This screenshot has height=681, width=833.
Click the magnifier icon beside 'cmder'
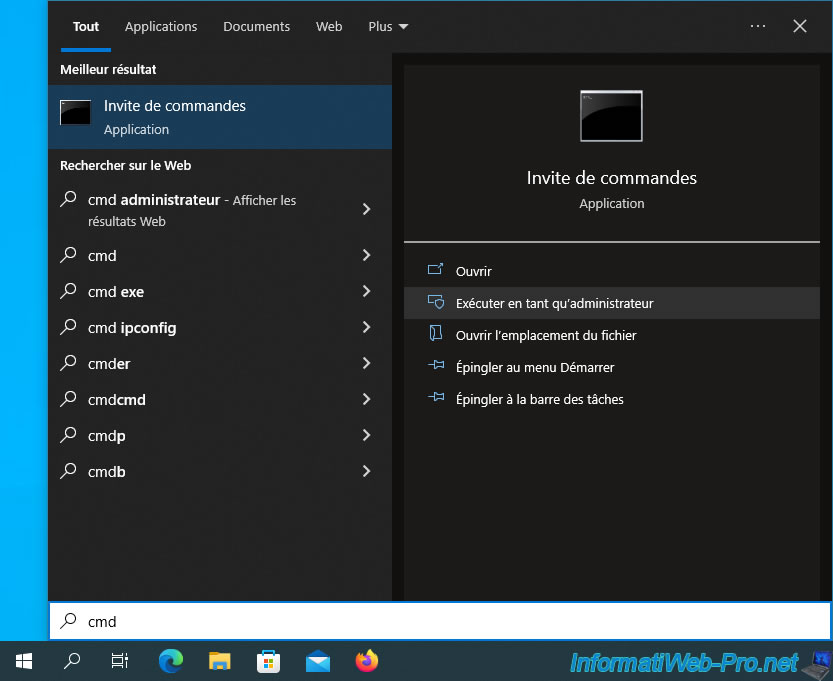[68, 363]
